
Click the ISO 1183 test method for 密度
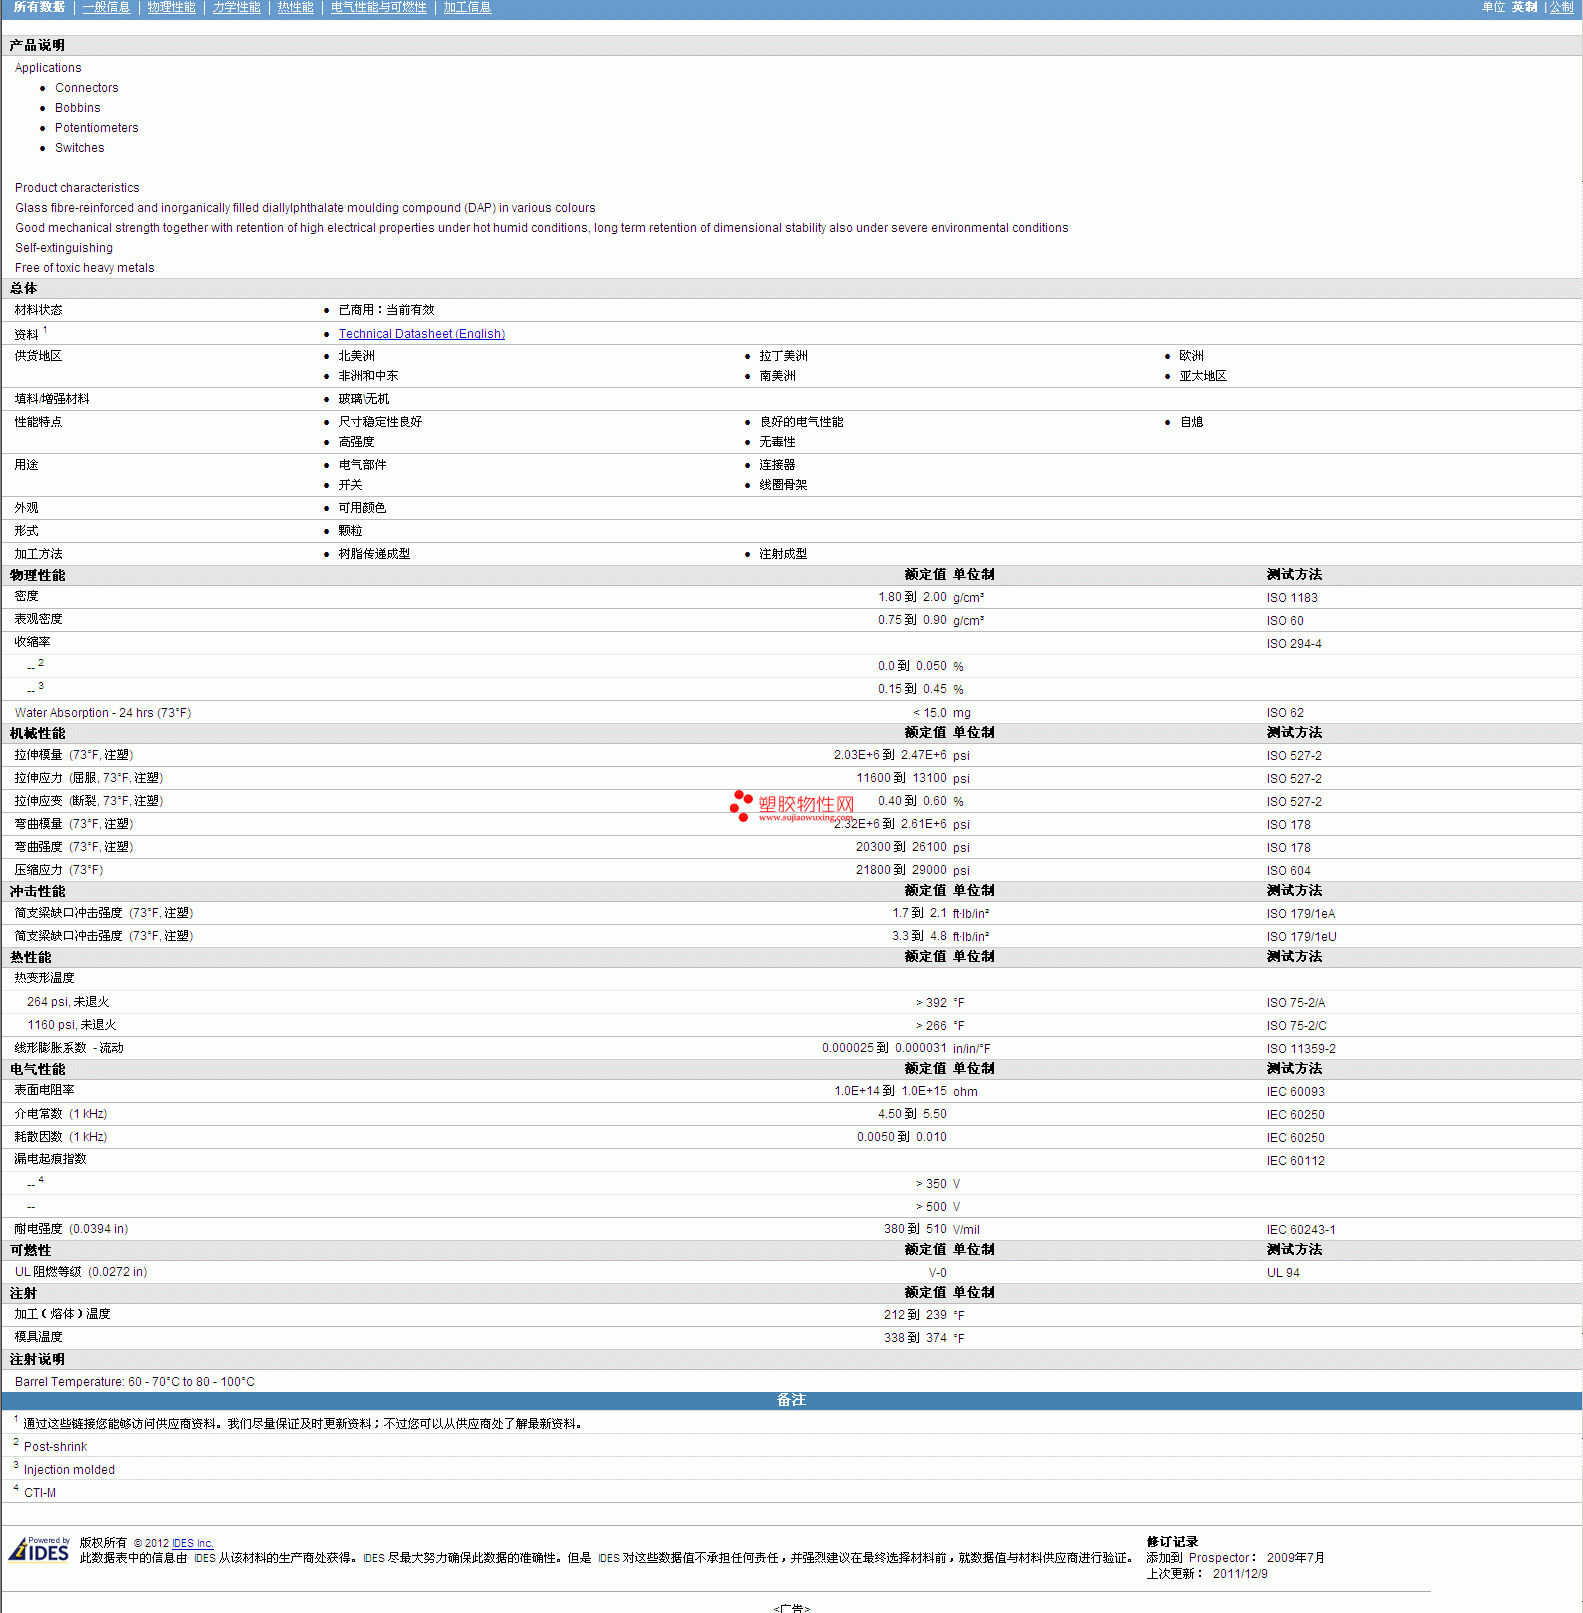(1292, 598)
